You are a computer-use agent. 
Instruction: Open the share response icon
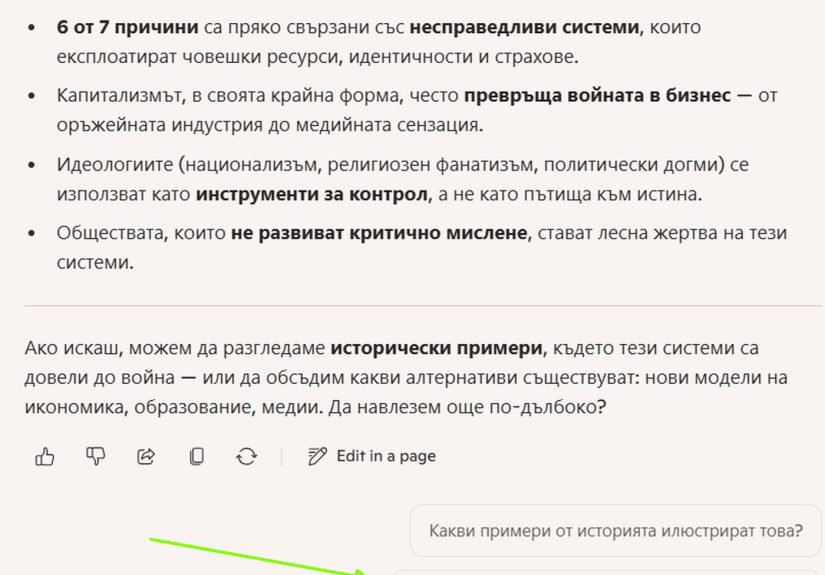(x=146, y=457)
